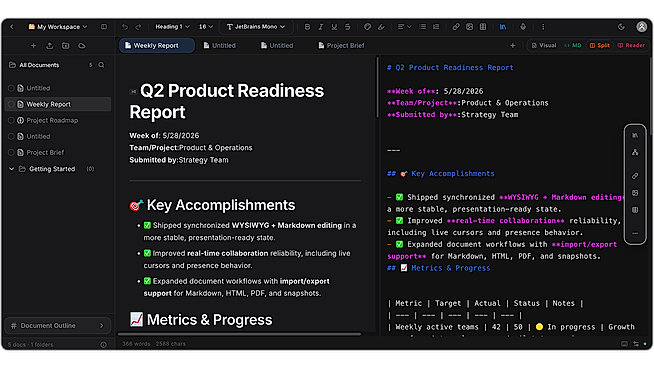
Task: Insert an image from the top toolbar
Action: 469,27
